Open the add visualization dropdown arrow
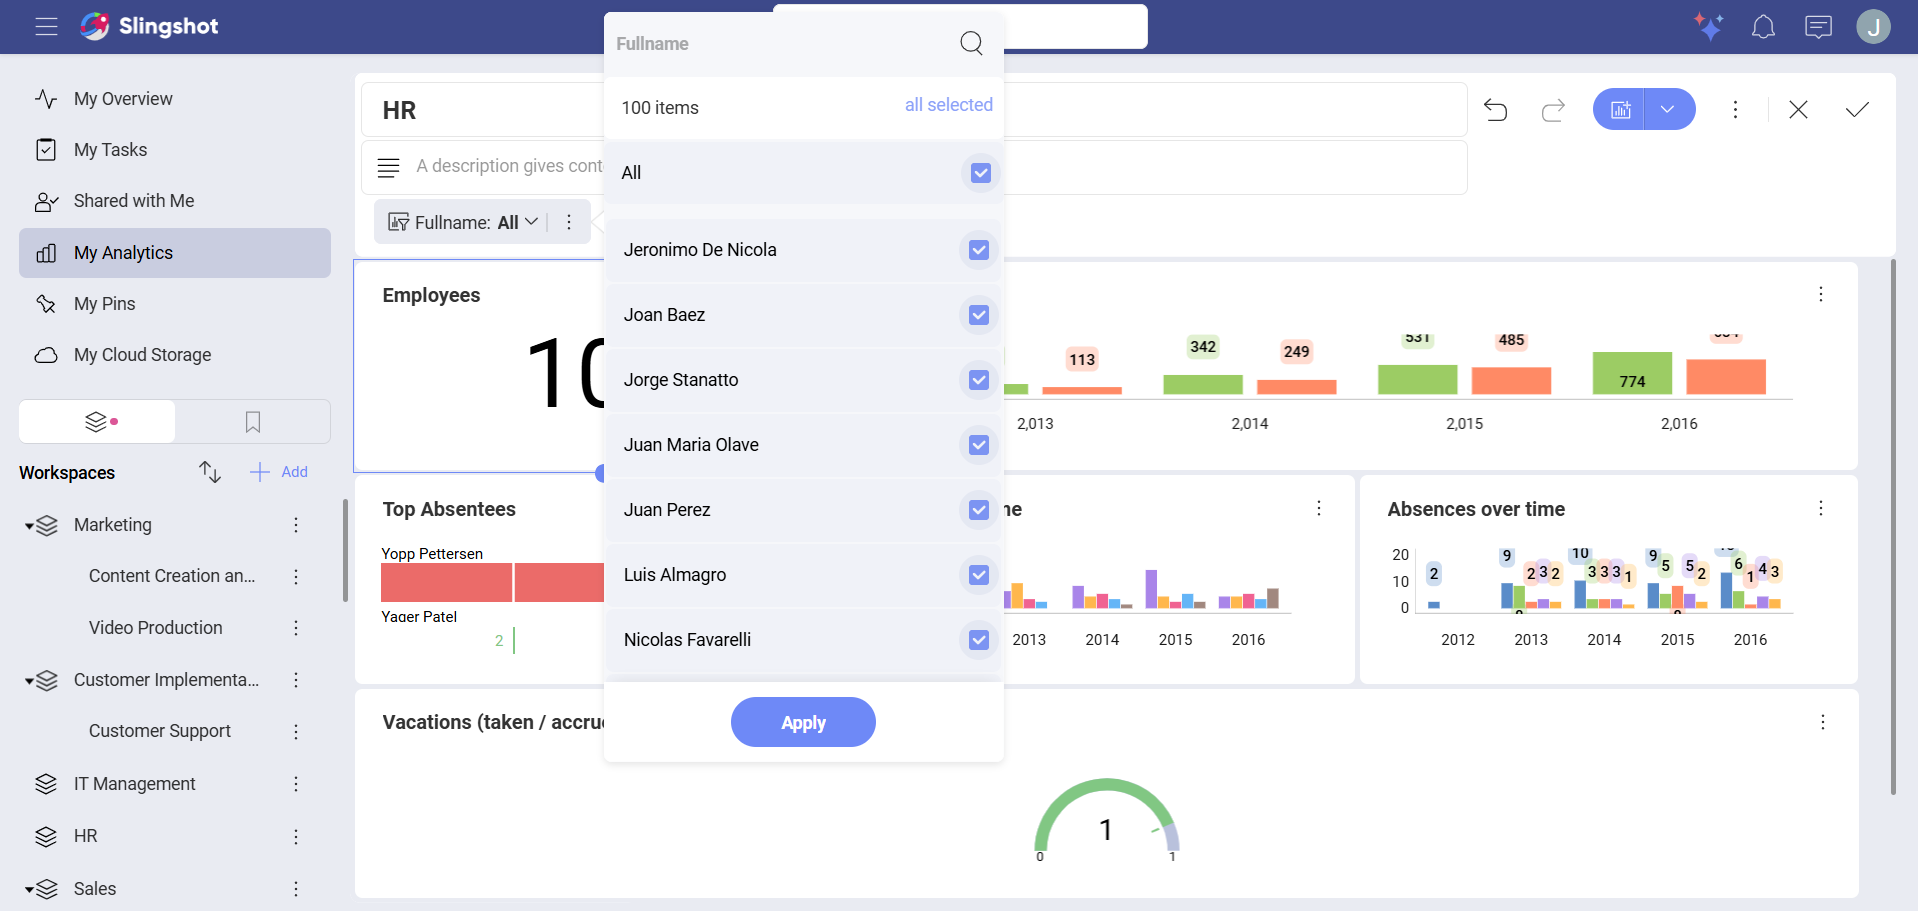The height and width of the screenshot is (911, 1918). click(1668, 109)
